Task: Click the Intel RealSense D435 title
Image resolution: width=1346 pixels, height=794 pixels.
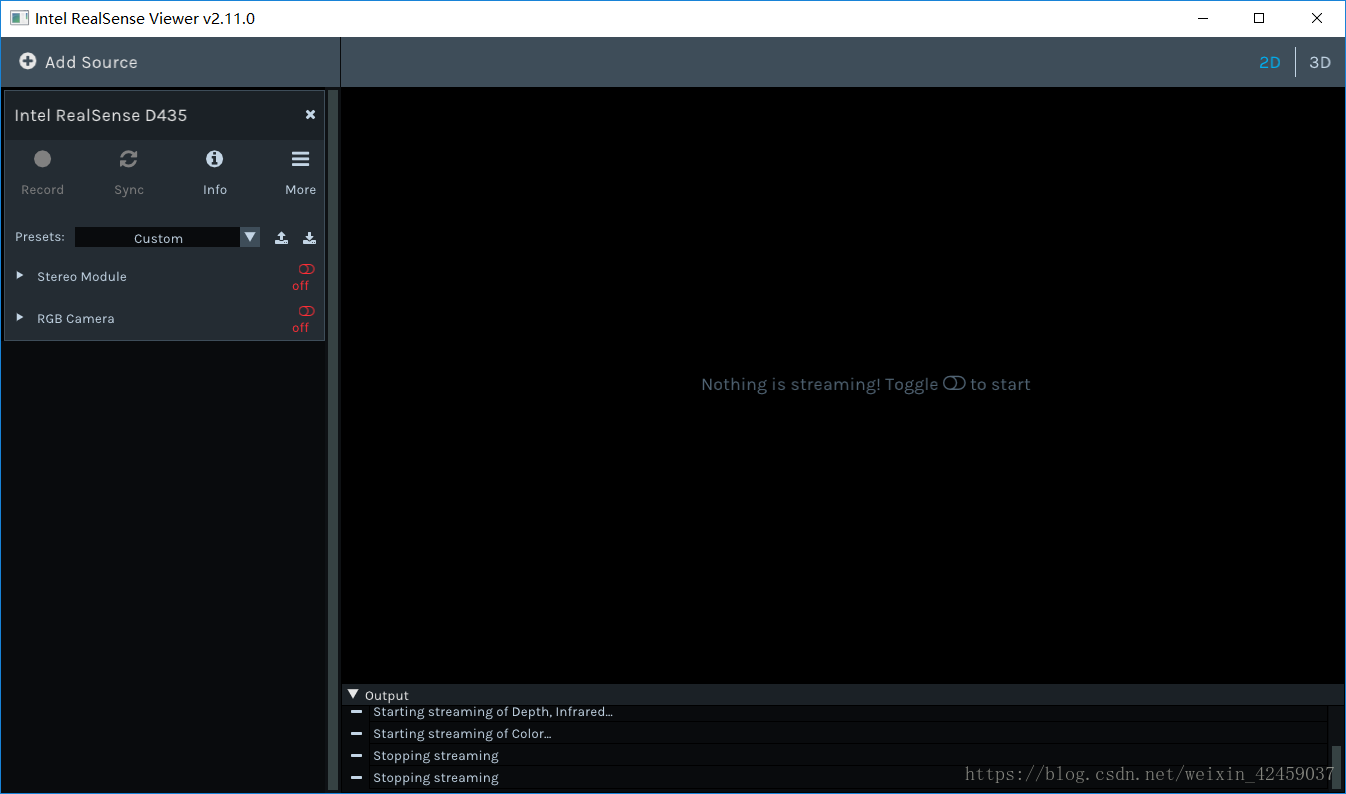Action: [100, 115]
